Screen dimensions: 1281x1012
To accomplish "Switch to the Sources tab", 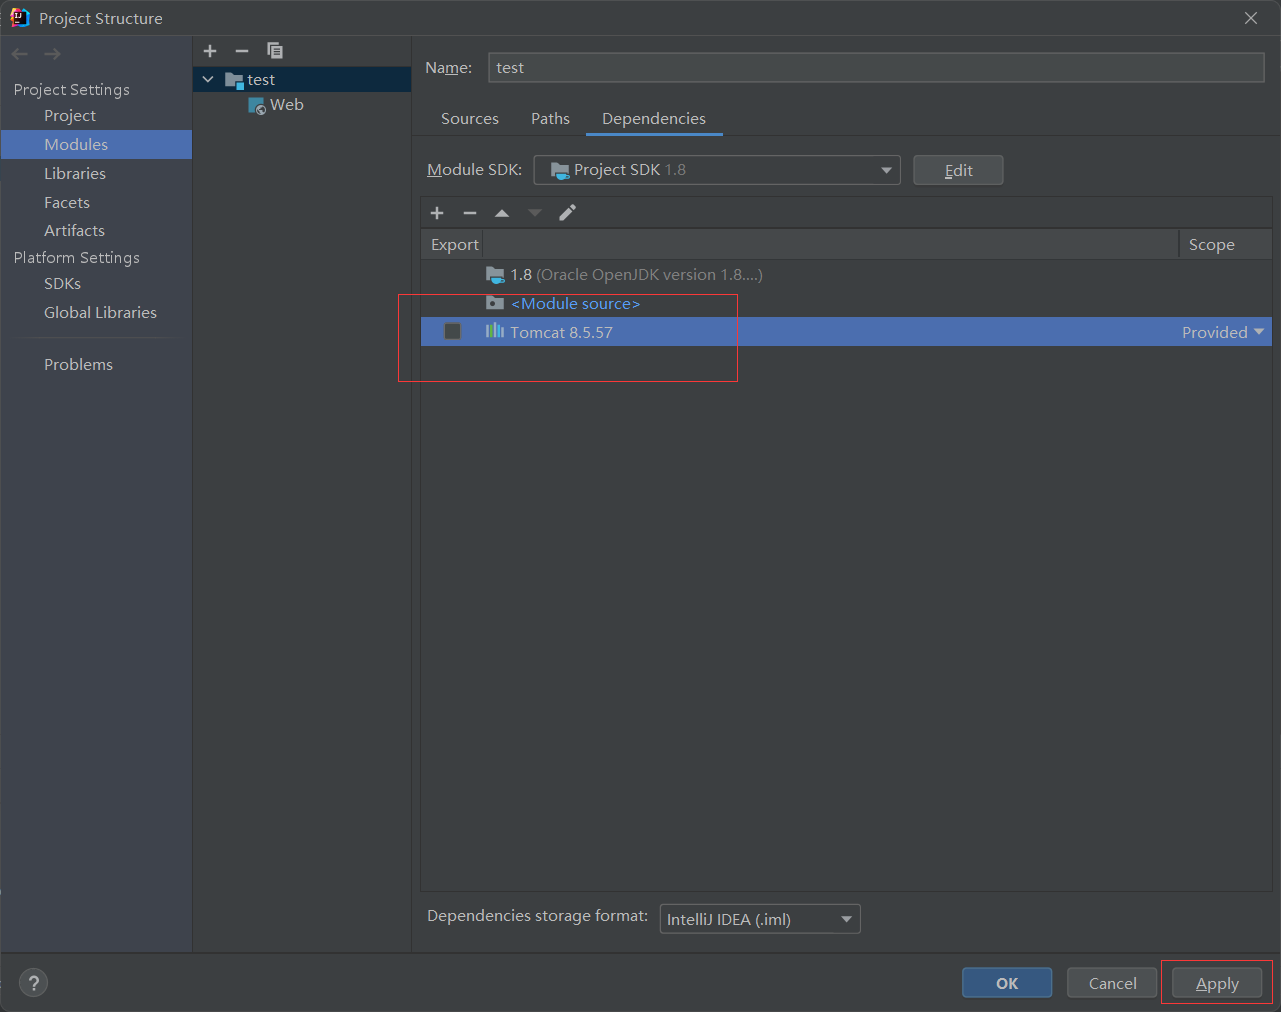I will (x=470, y=119).
